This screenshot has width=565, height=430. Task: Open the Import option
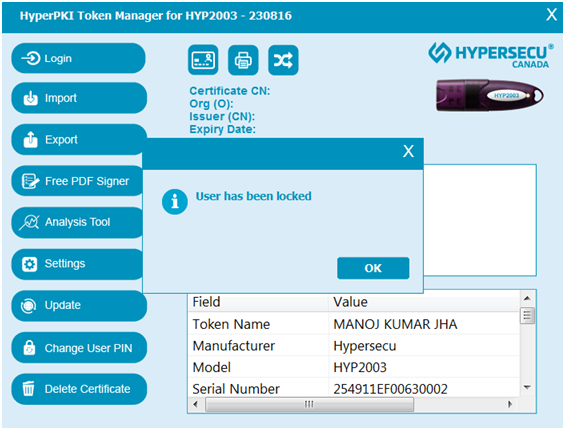pos(79,98)
